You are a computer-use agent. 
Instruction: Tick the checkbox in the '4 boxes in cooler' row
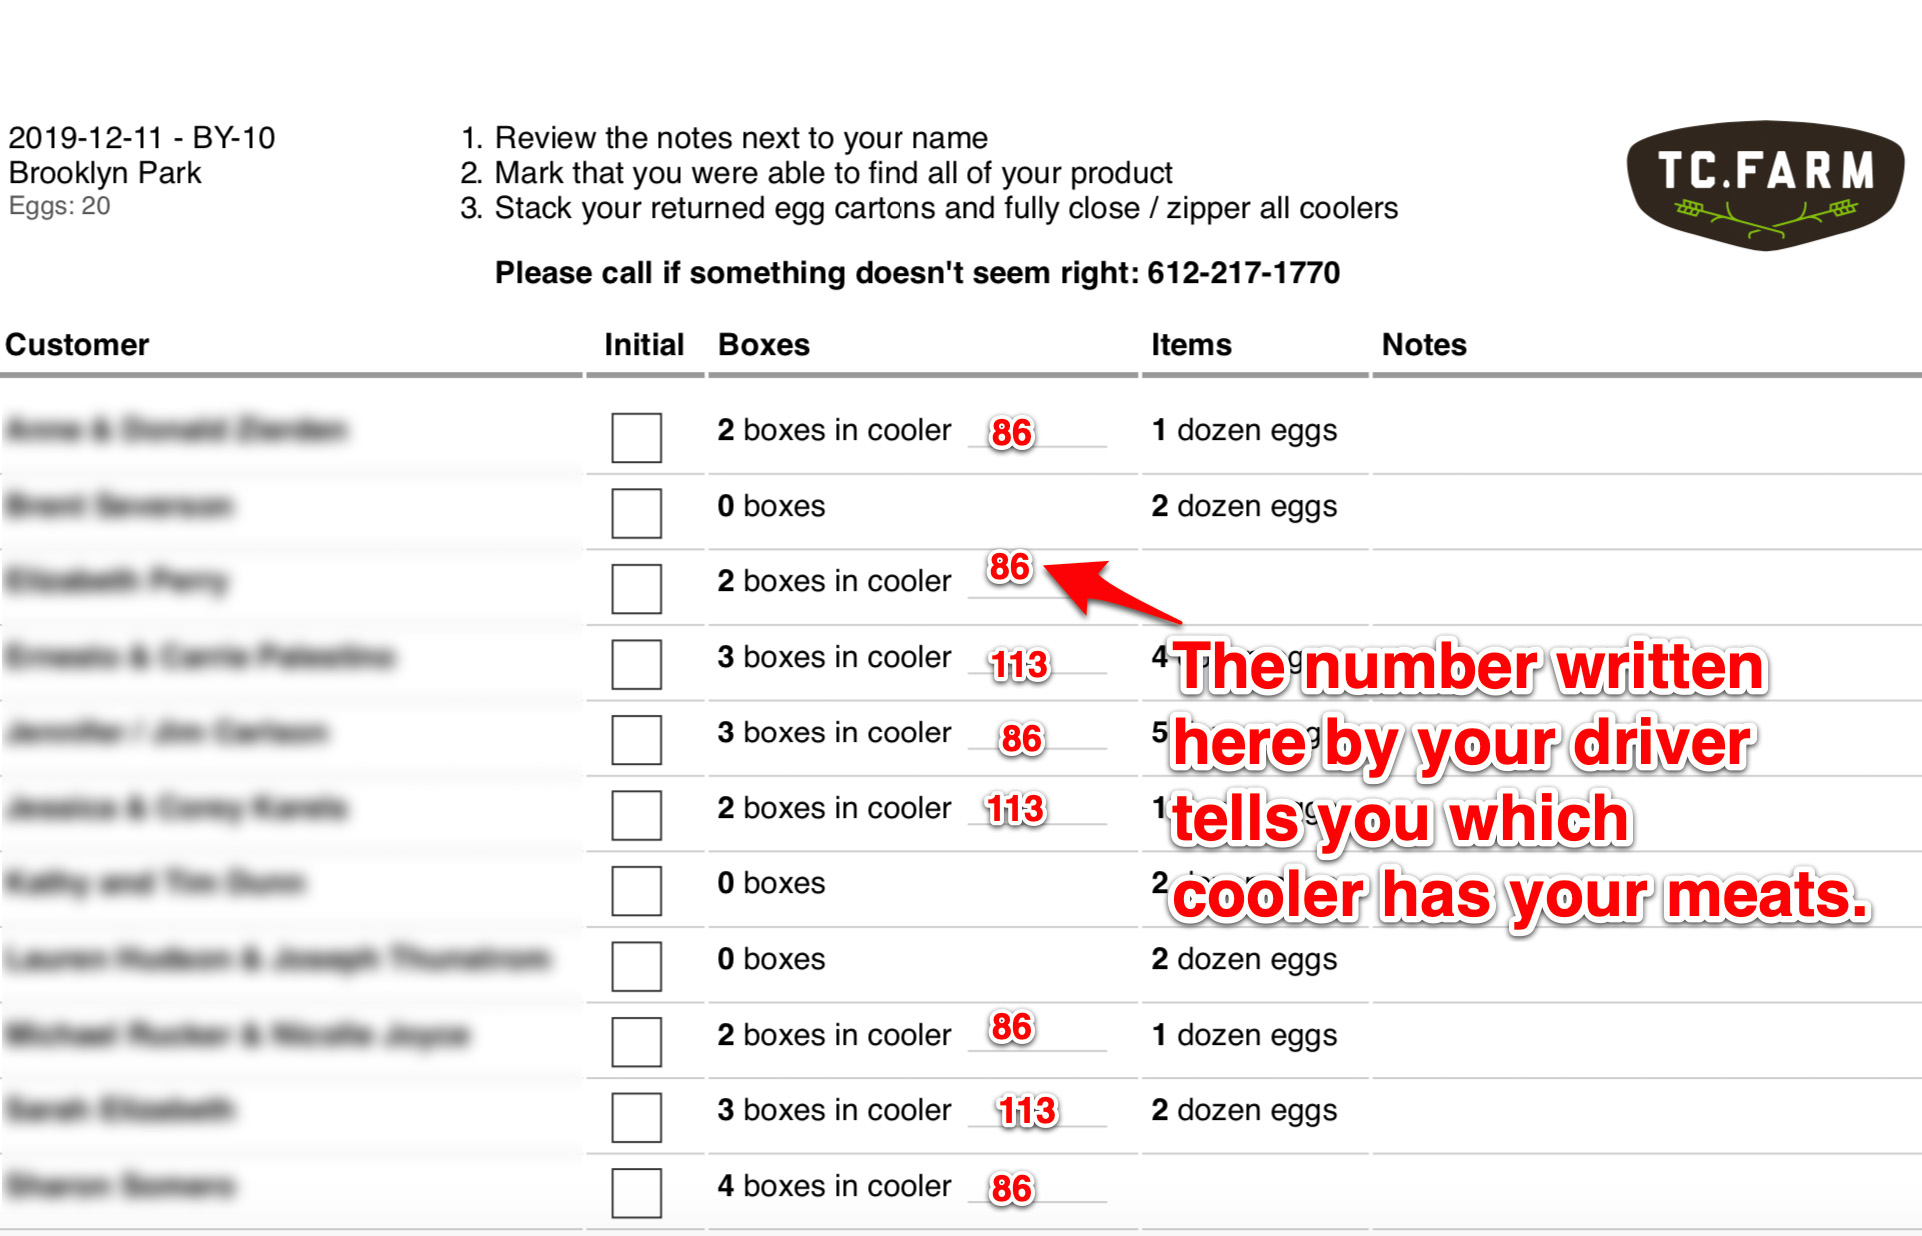point(637,1193)
